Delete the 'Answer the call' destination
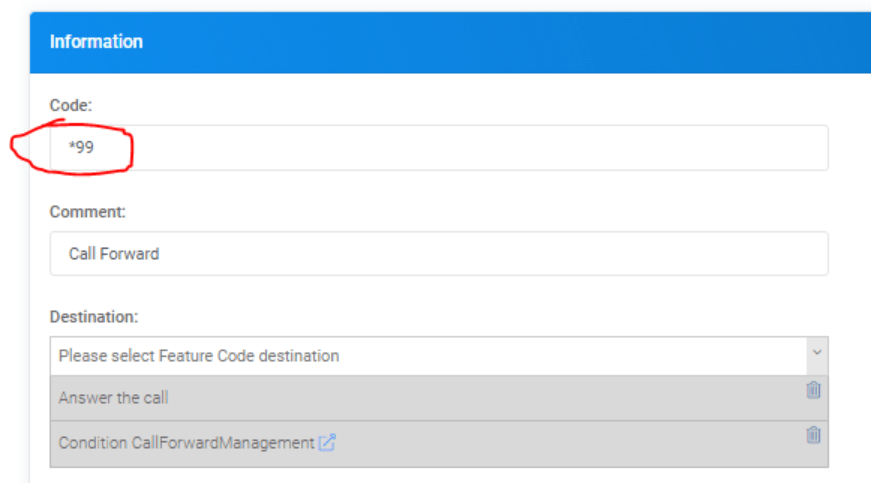The width and height of the screenshot is (877, 483). pos(813,390)
